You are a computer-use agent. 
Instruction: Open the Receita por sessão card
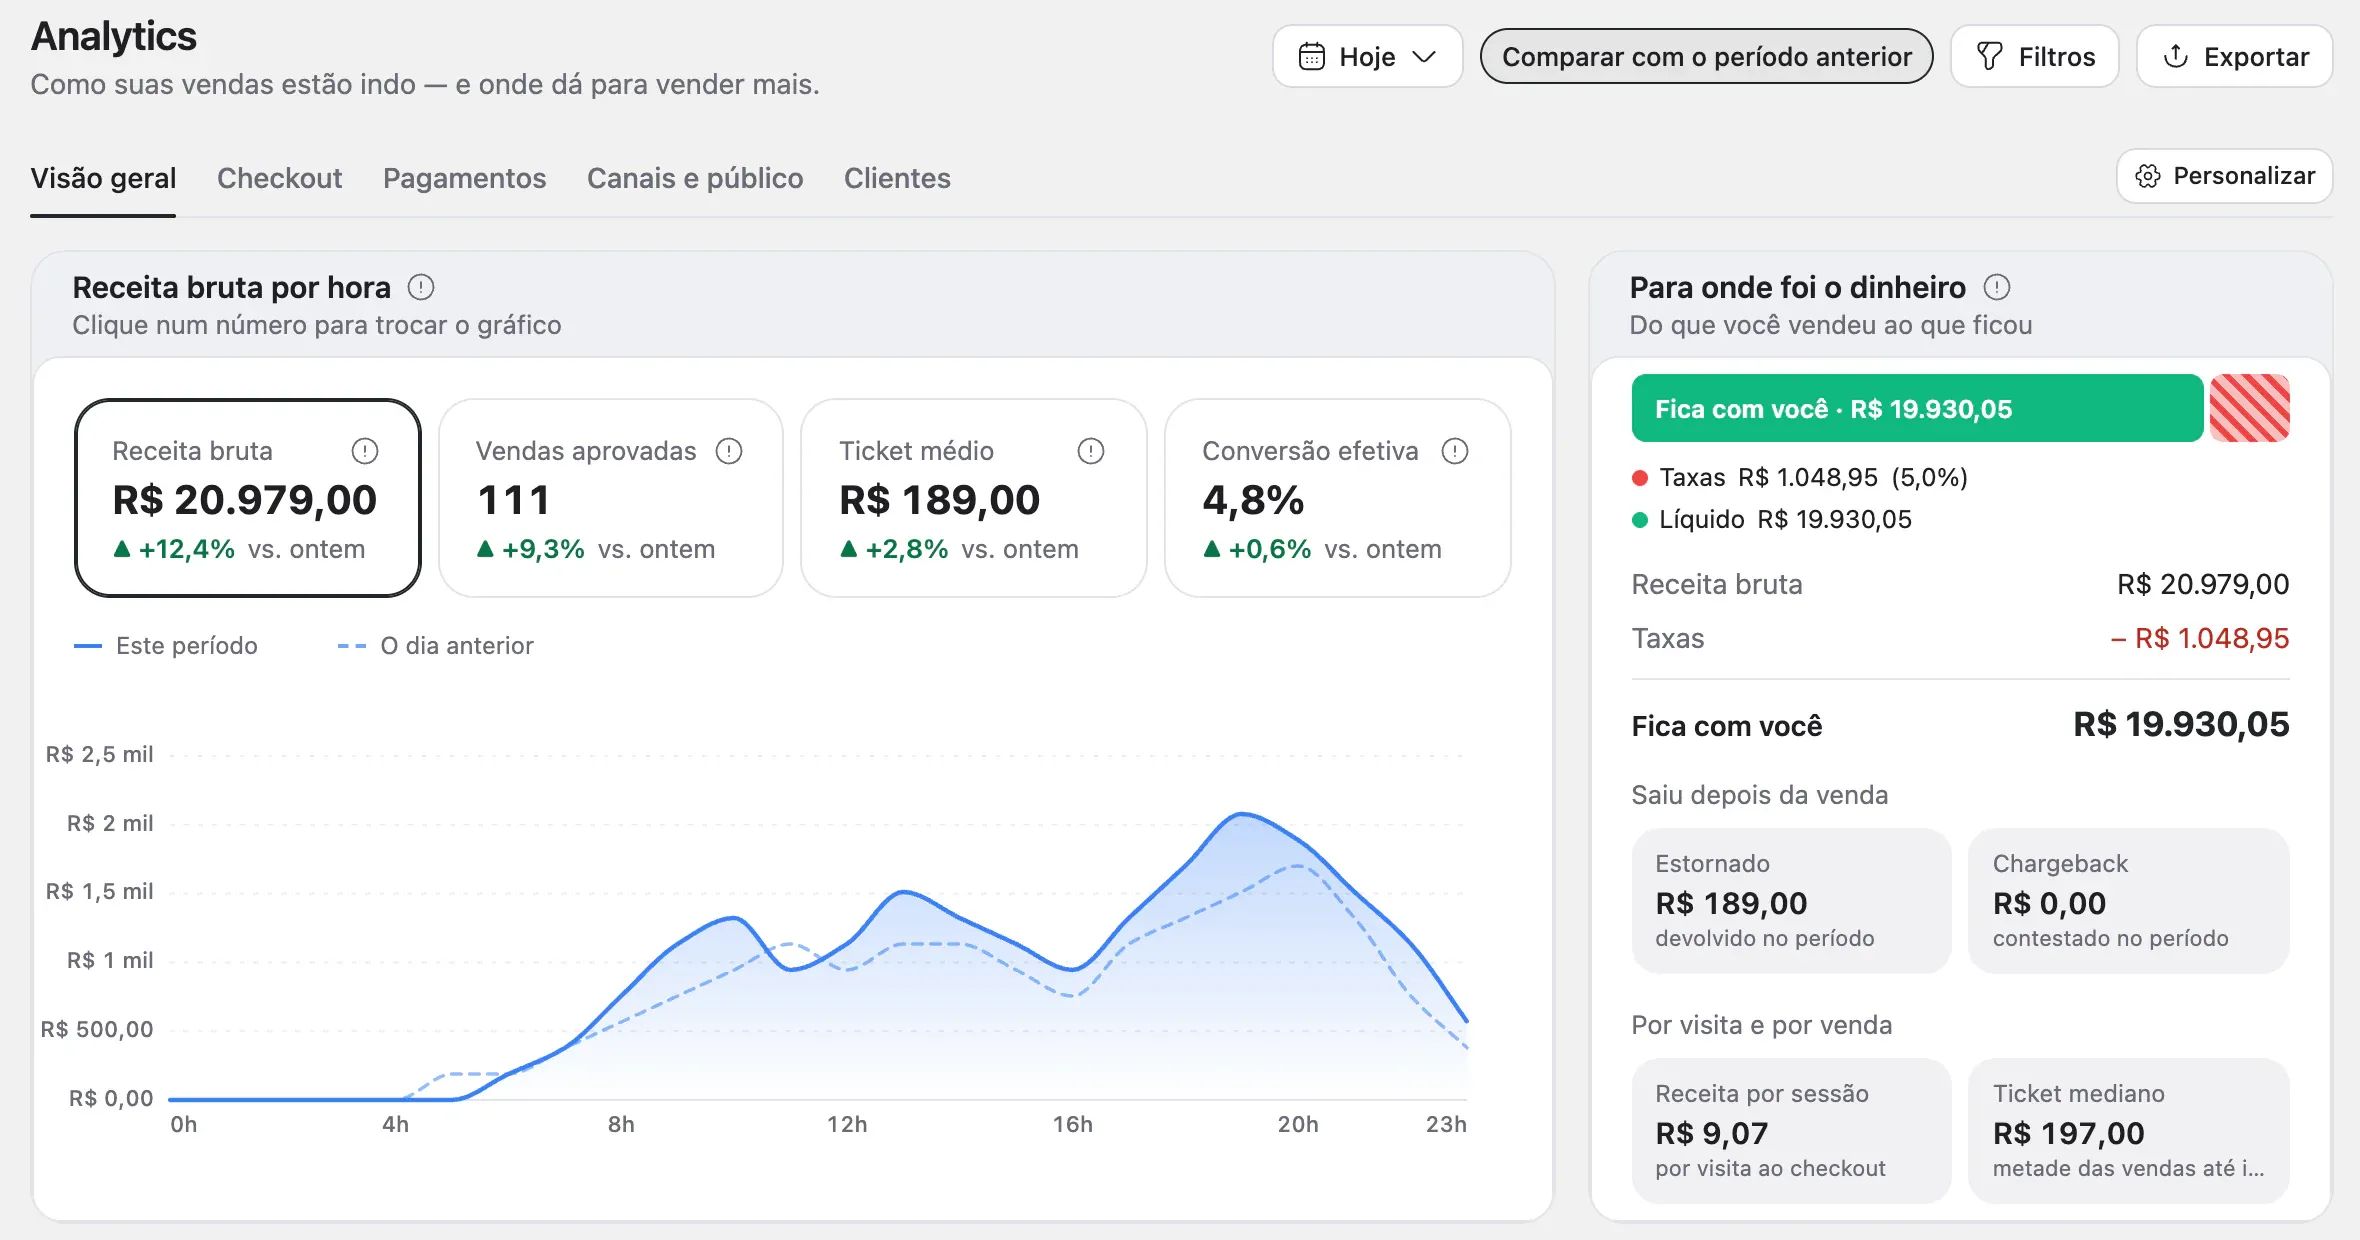point(1791,1130)
